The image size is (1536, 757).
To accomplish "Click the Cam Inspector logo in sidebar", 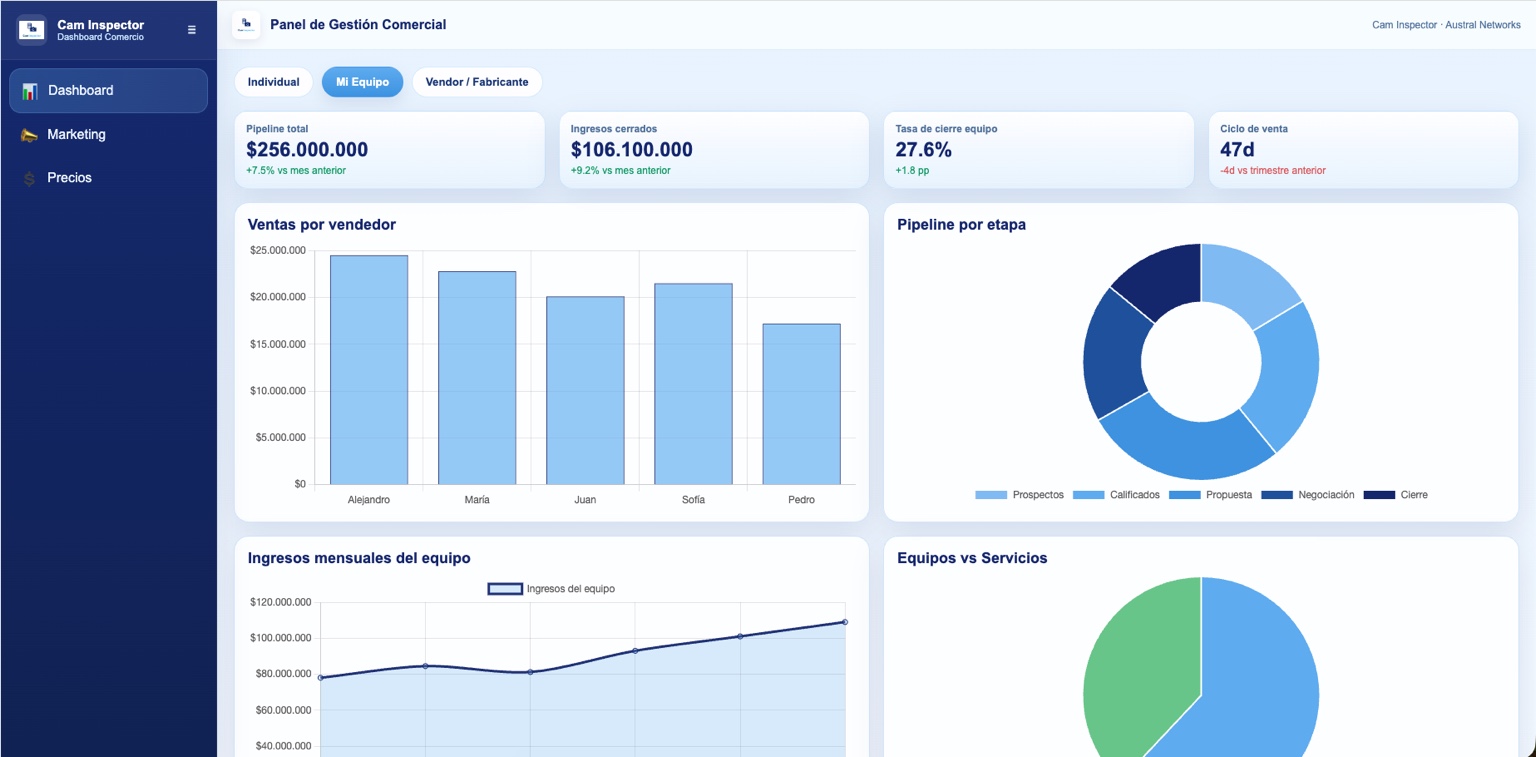I will click(x=32, y=30).
